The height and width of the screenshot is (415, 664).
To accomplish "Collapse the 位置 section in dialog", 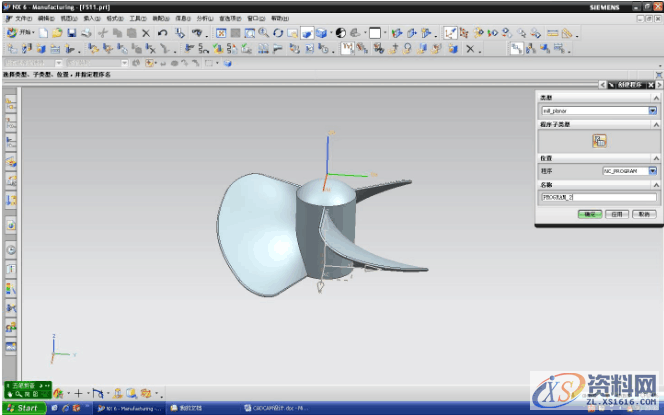I will tap(656, 158).
